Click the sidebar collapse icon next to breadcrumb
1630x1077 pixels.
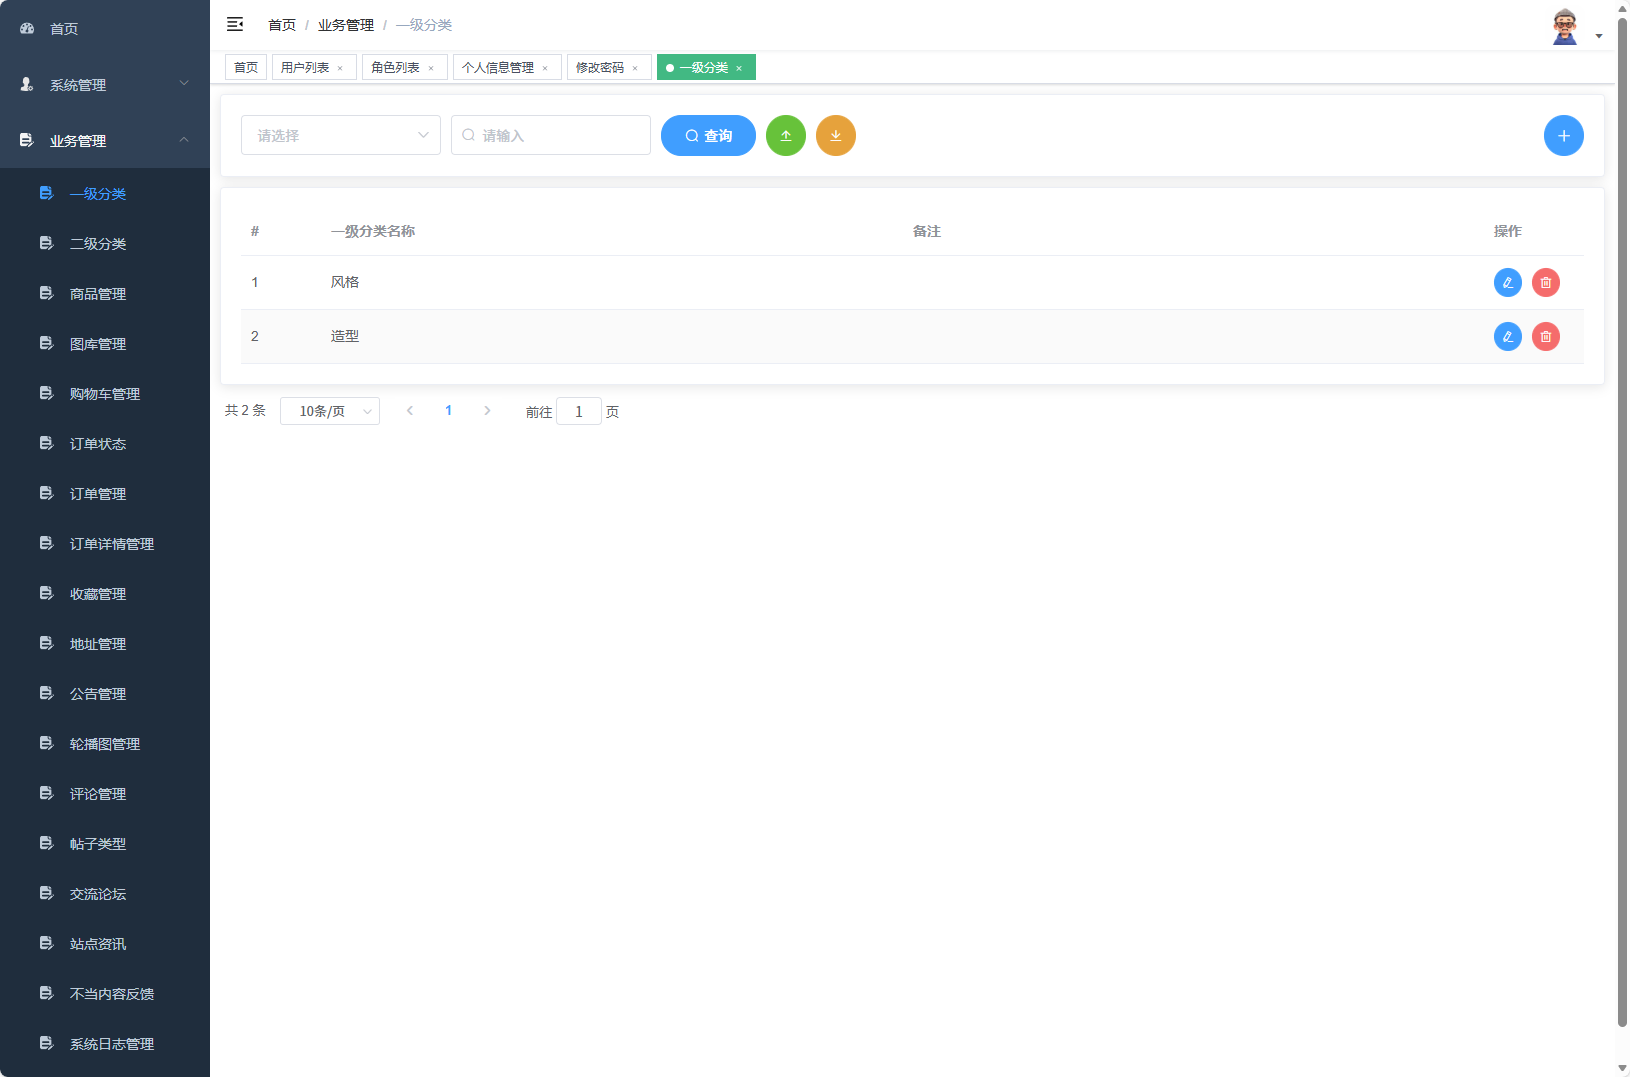[236, 24]
